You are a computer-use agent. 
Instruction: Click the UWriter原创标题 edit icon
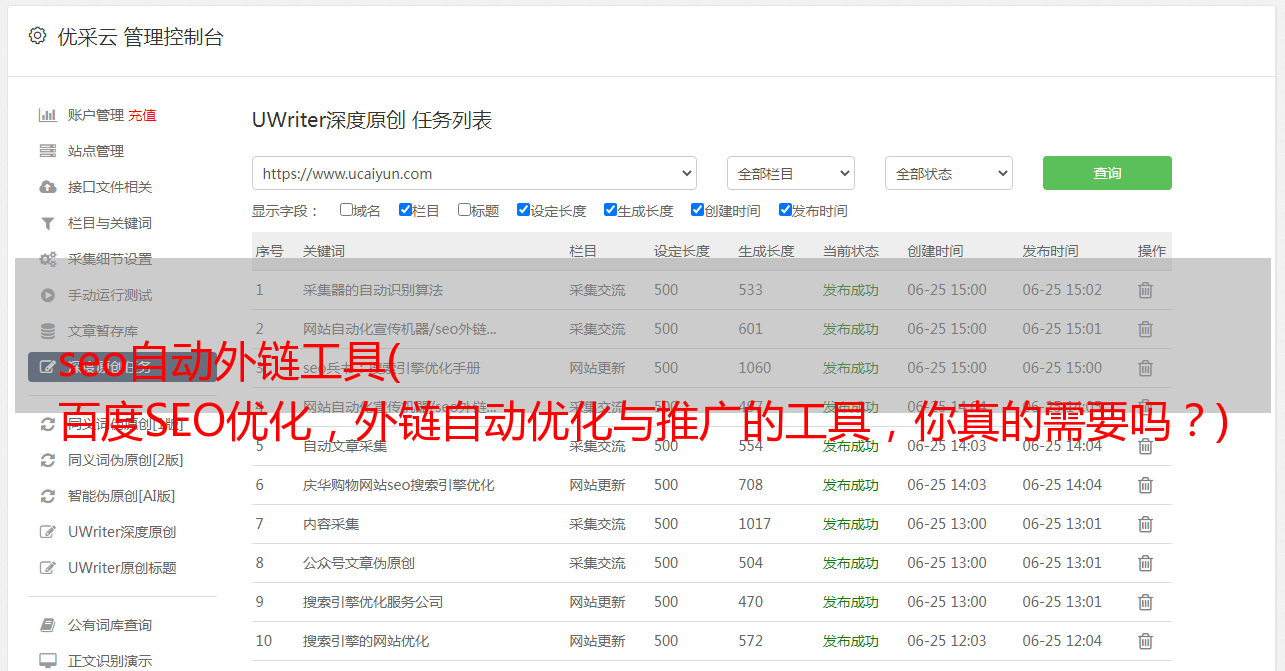[47, 568]
